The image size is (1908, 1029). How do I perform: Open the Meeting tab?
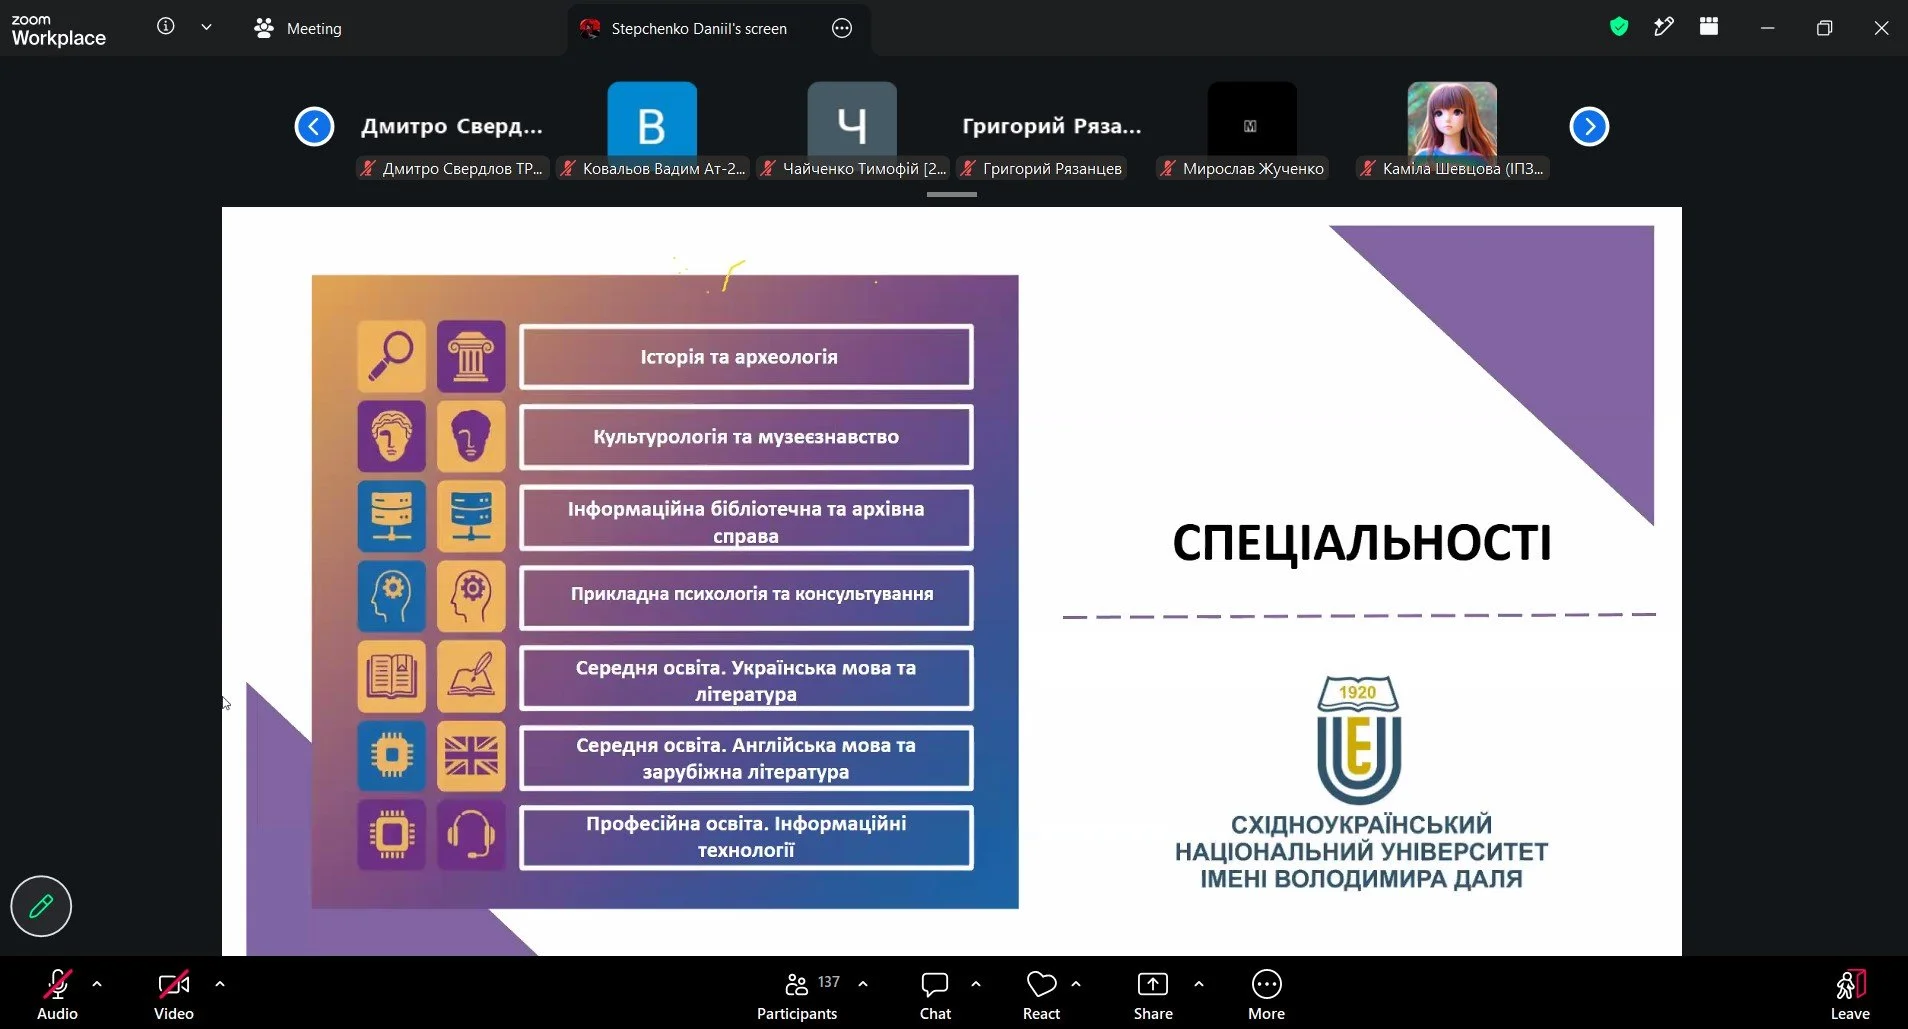point(297,28)
